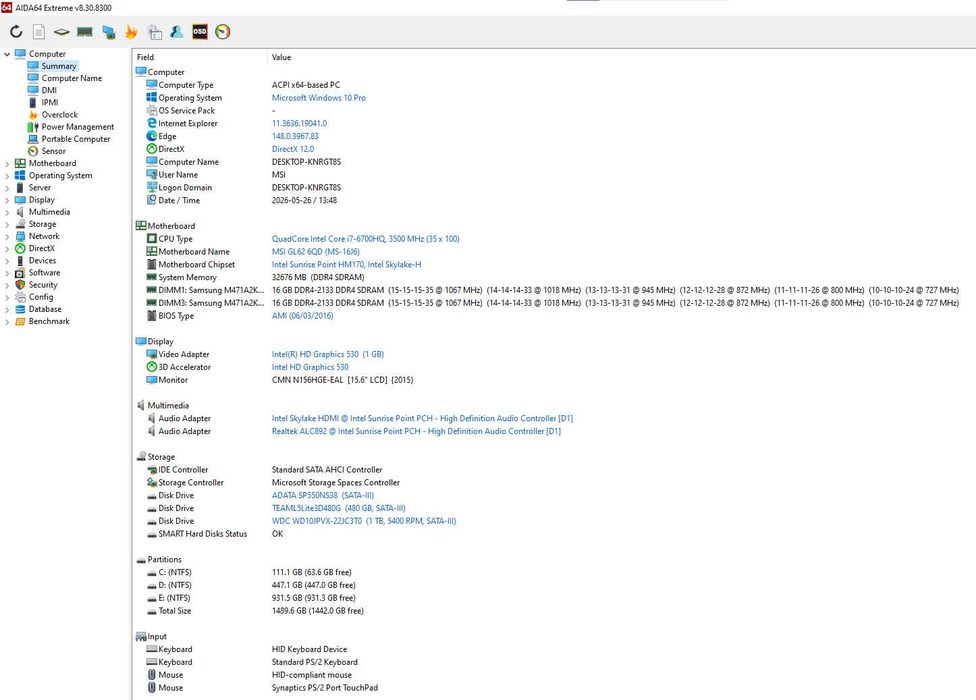Click the gauge benchmark toolbar icon
This screenshot has width=976, height=700.
[223, 32]
